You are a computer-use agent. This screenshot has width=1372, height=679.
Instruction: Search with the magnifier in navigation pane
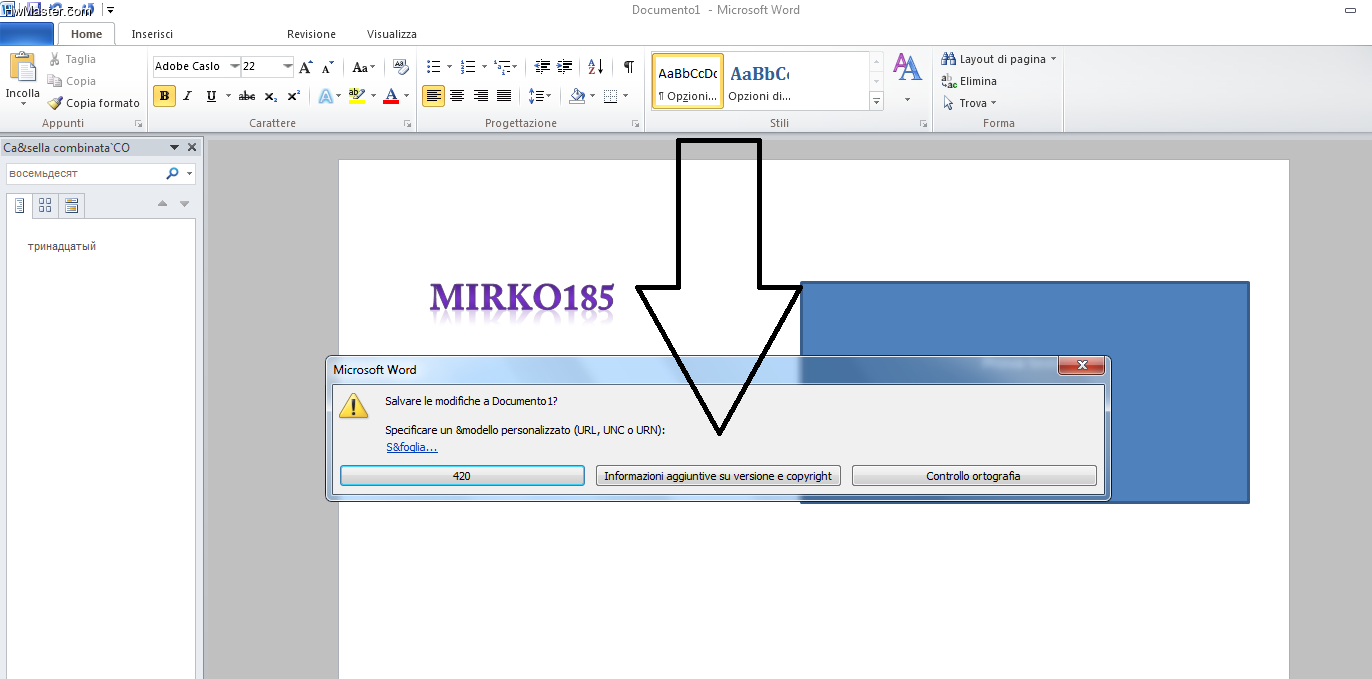click(172, 174)
